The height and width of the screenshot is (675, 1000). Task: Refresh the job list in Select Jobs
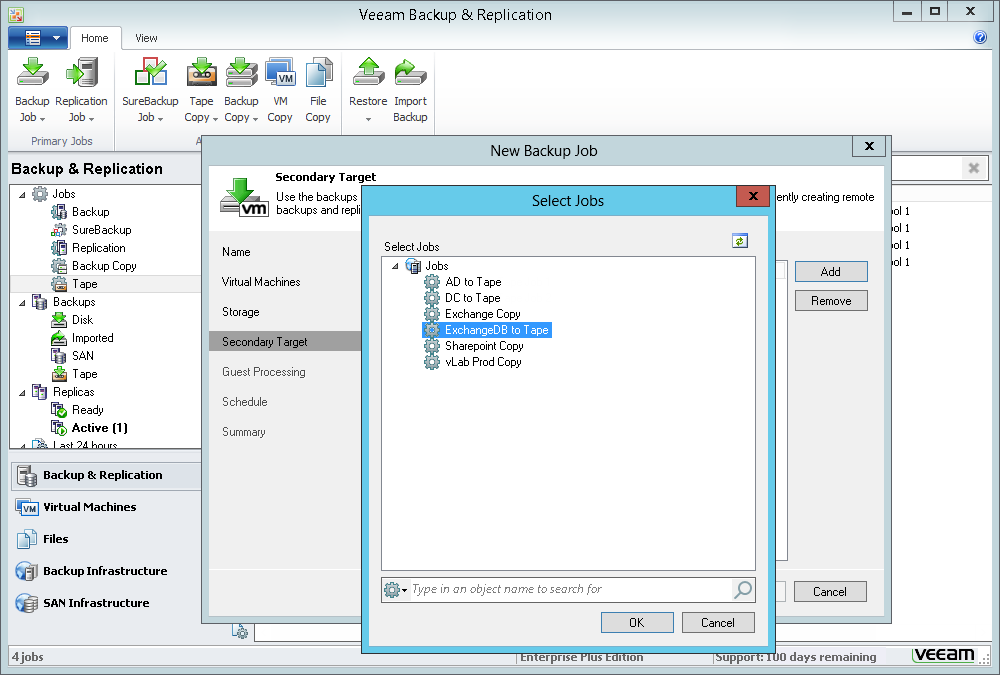pyautogui.click(x=740, y=241)
